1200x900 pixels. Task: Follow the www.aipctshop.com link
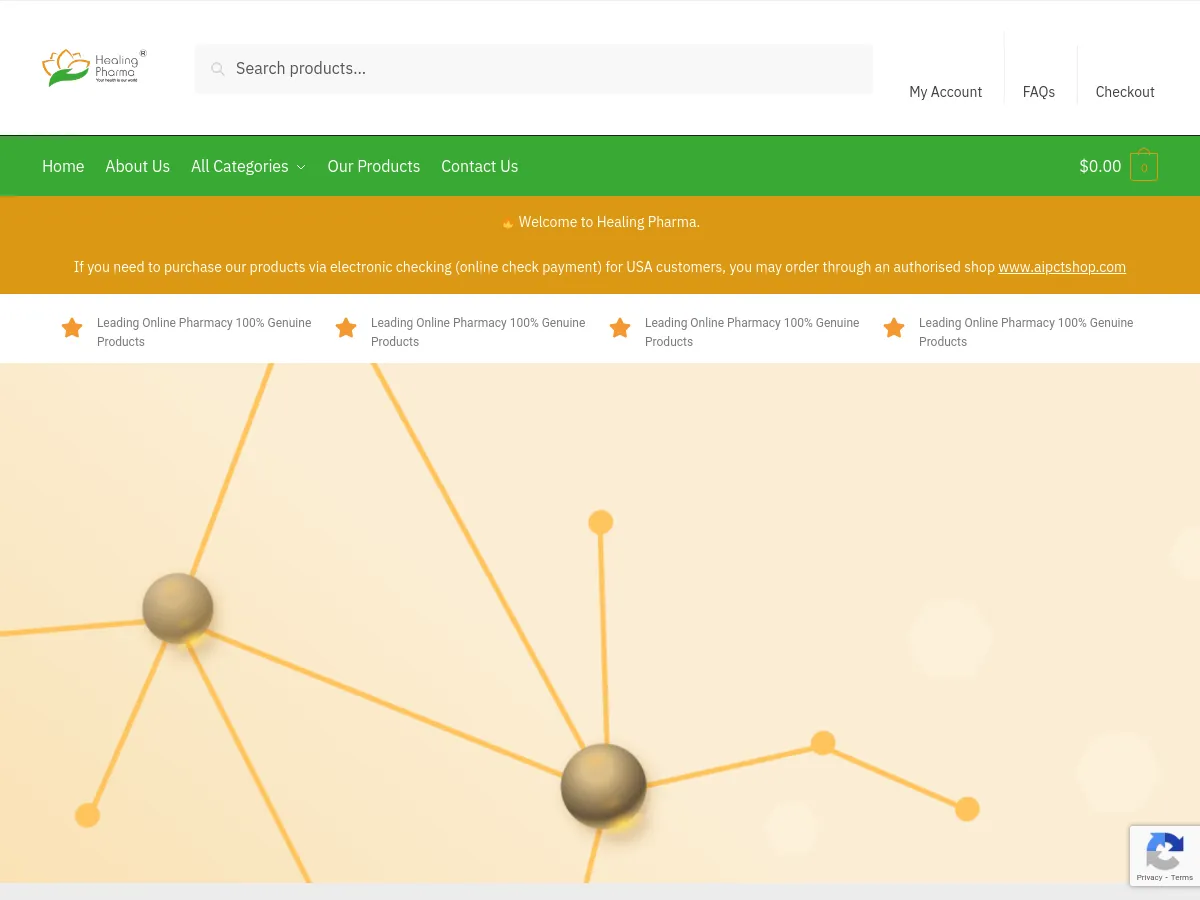[x=1062, y=267]
